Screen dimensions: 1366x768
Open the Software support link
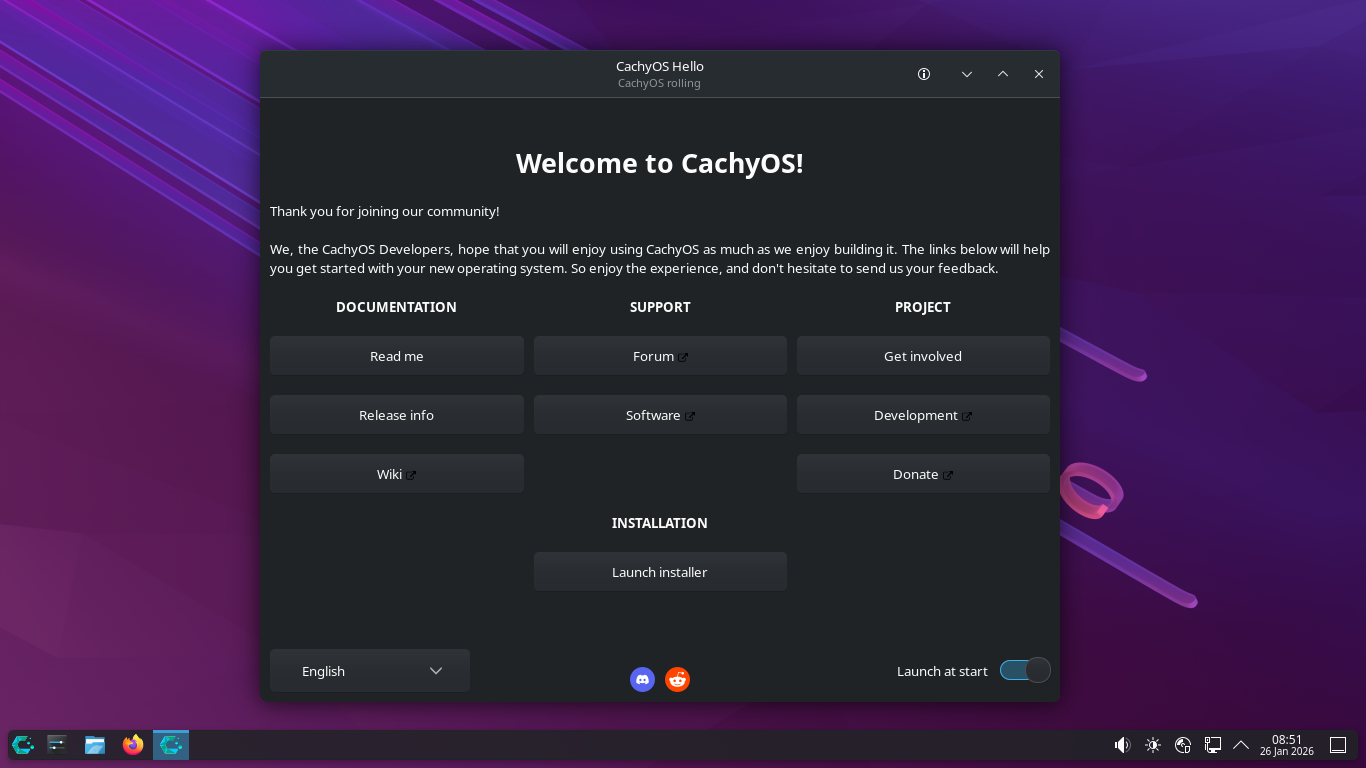click(x=660, y=415)
